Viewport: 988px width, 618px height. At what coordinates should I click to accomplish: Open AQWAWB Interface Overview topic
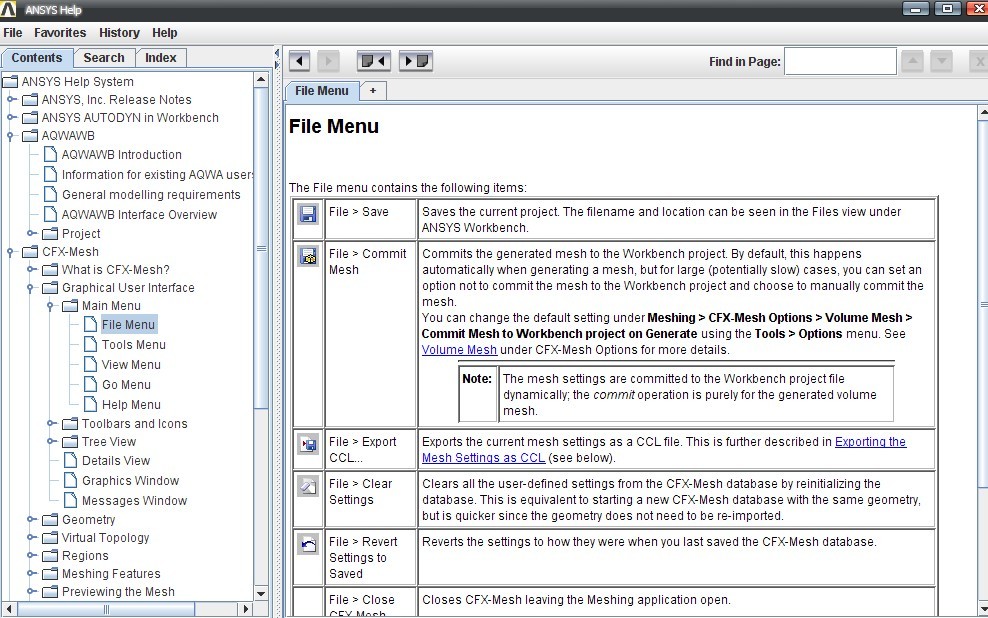click(x=139, y=215)
